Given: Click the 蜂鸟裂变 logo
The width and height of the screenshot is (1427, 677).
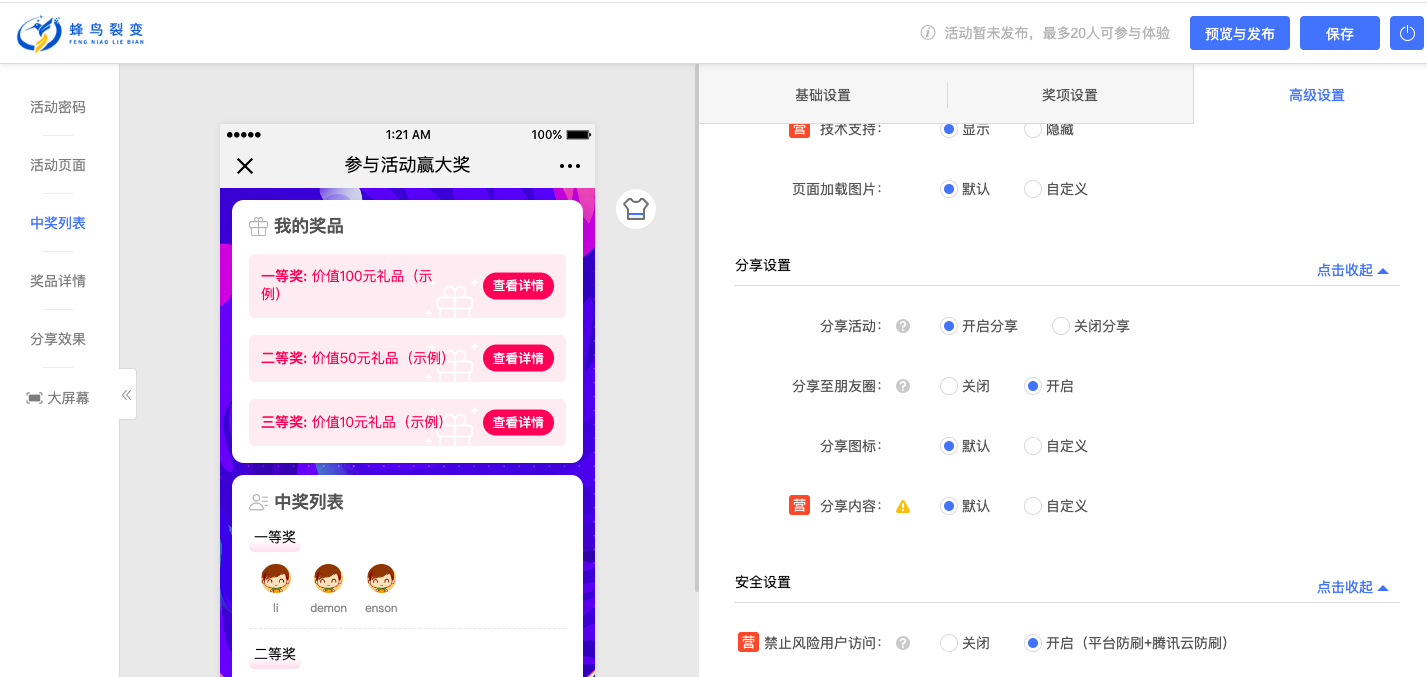Looking at the screenshot, I should coord(81,33).
